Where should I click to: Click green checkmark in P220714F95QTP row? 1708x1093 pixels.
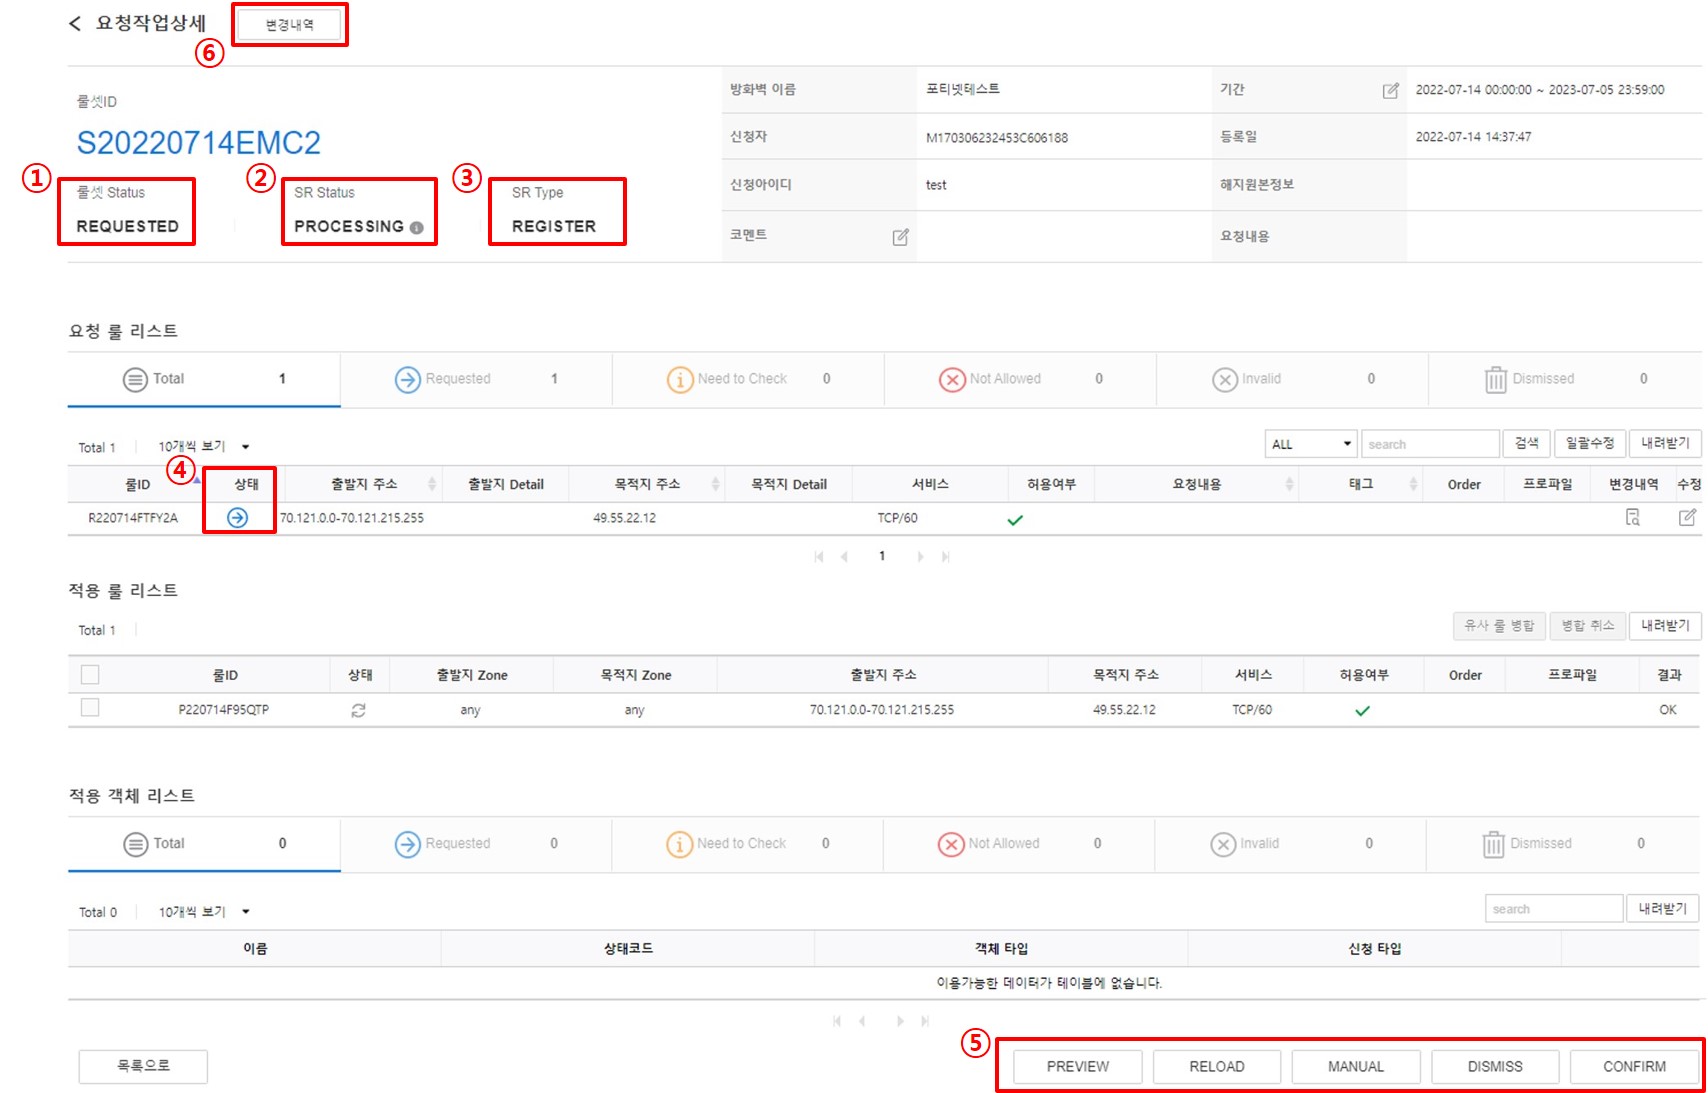pos(1362,711)
